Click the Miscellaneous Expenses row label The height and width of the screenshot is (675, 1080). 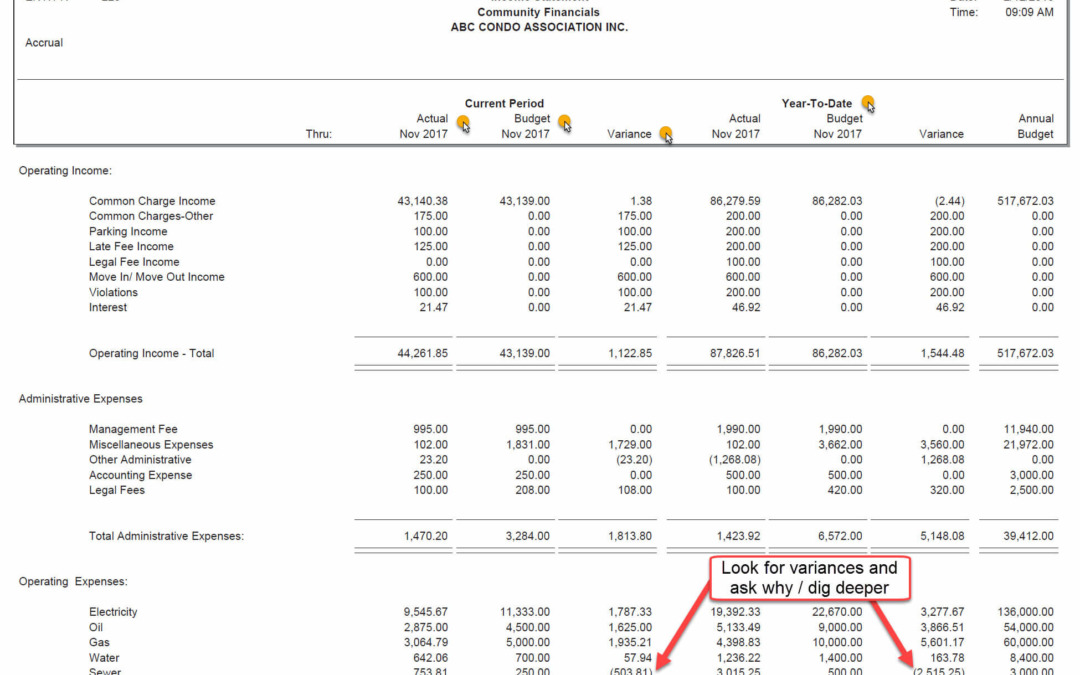151,445
